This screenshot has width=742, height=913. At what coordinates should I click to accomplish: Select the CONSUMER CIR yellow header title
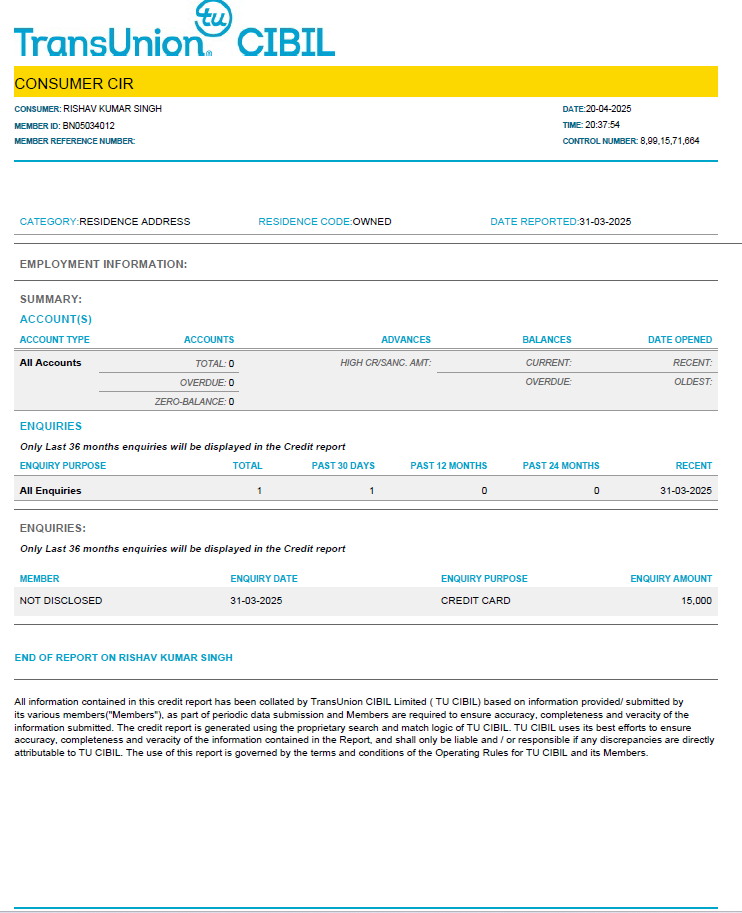[74, 84]
